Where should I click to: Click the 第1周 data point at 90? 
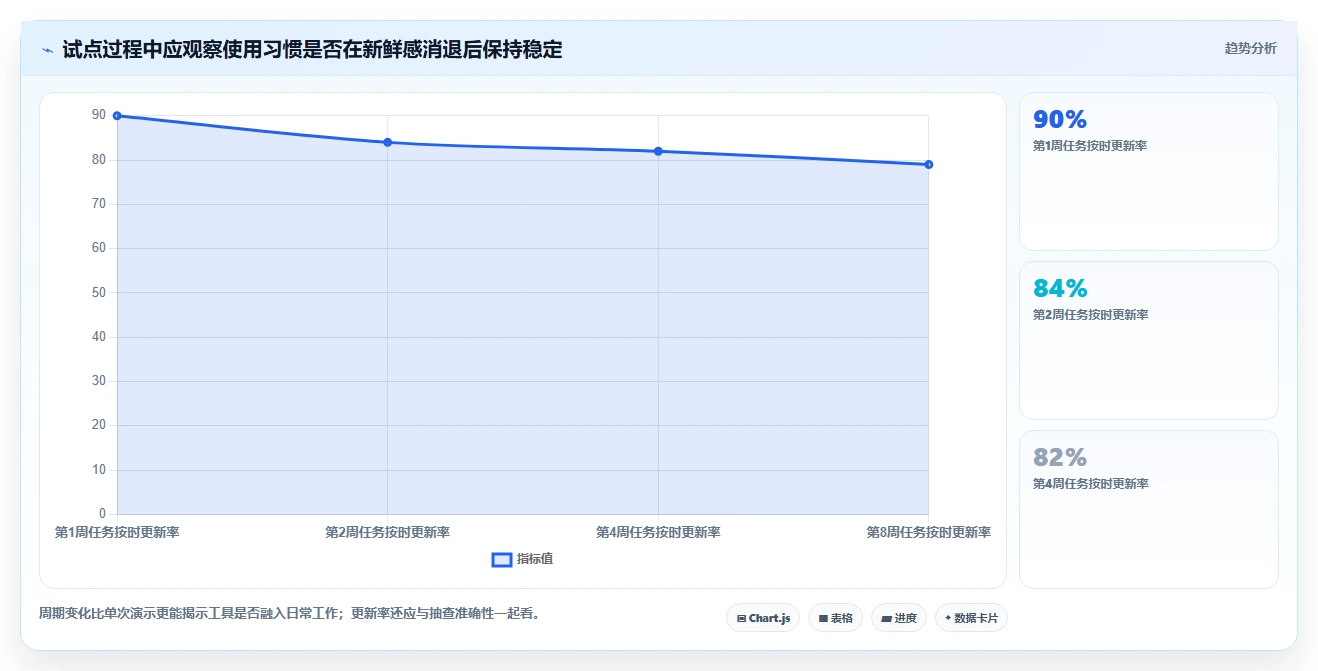point(117,116)
